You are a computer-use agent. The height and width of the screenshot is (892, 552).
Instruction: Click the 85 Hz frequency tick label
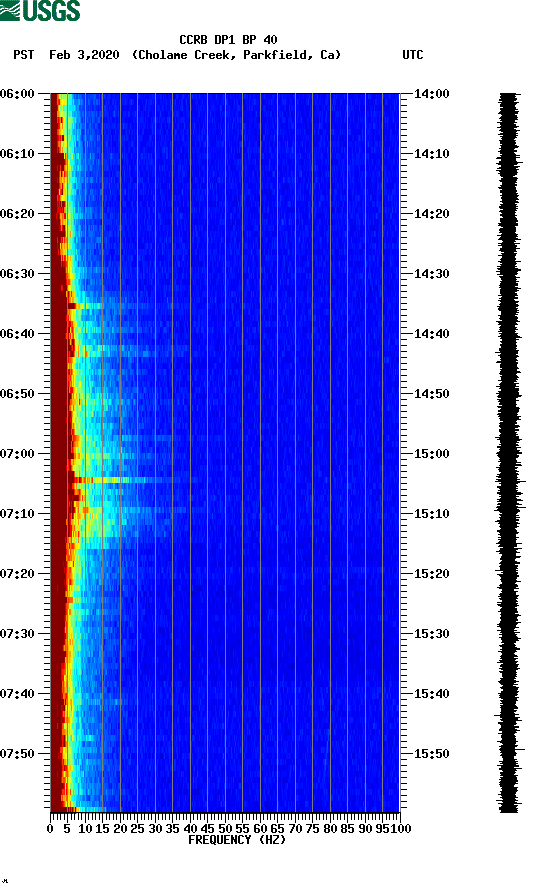[347, 829]
